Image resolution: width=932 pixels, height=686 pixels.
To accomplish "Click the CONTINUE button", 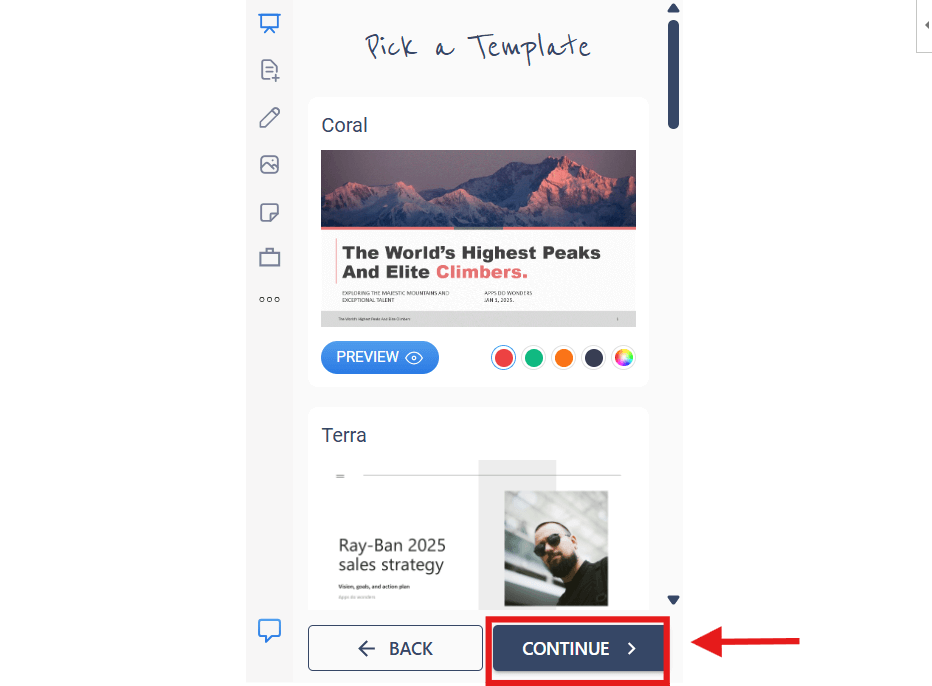I will coord(578,648).
